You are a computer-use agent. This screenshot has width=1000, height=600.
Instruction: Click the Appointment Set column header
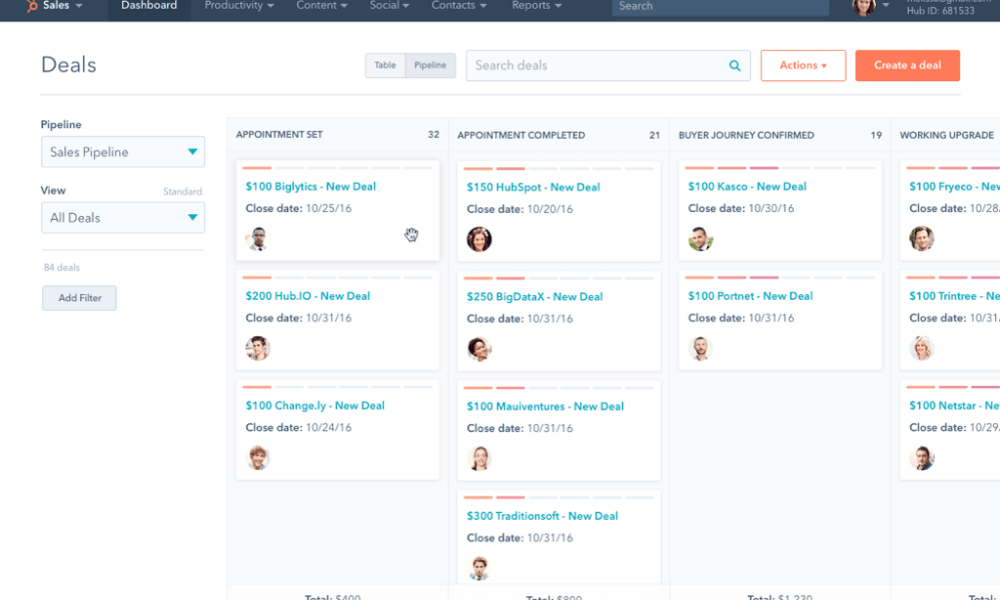pyautogui.click(x=279, y=135)
